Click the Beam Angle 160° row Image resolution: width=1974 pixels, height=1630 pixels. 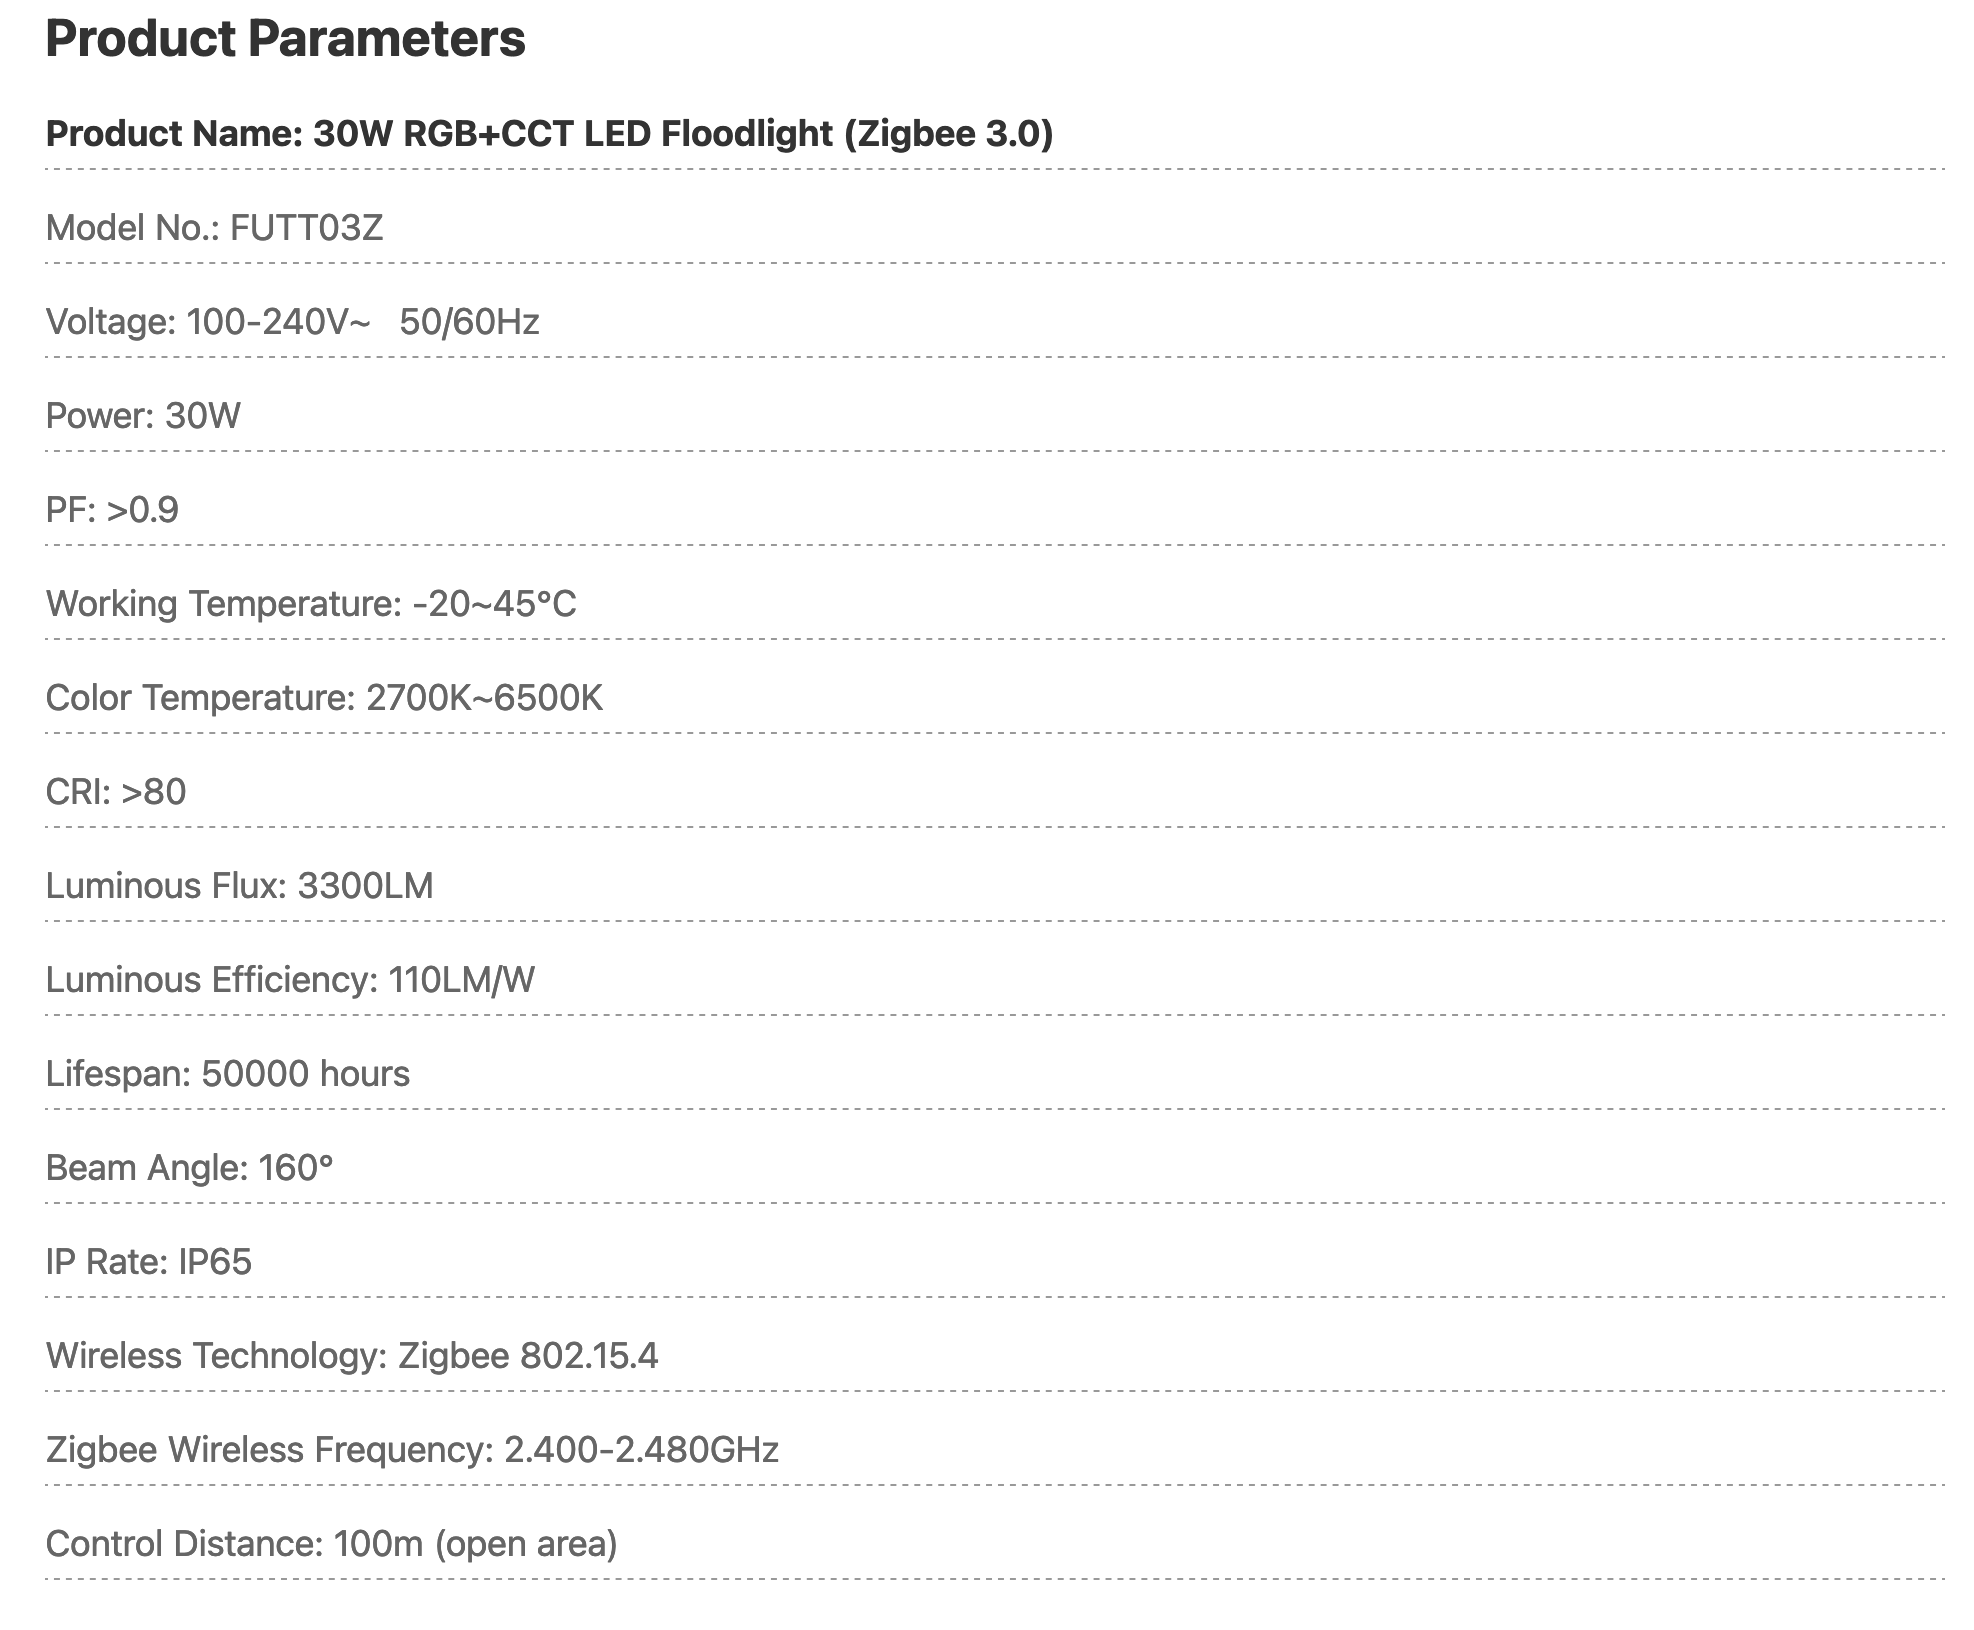(x=189, y=1168)
